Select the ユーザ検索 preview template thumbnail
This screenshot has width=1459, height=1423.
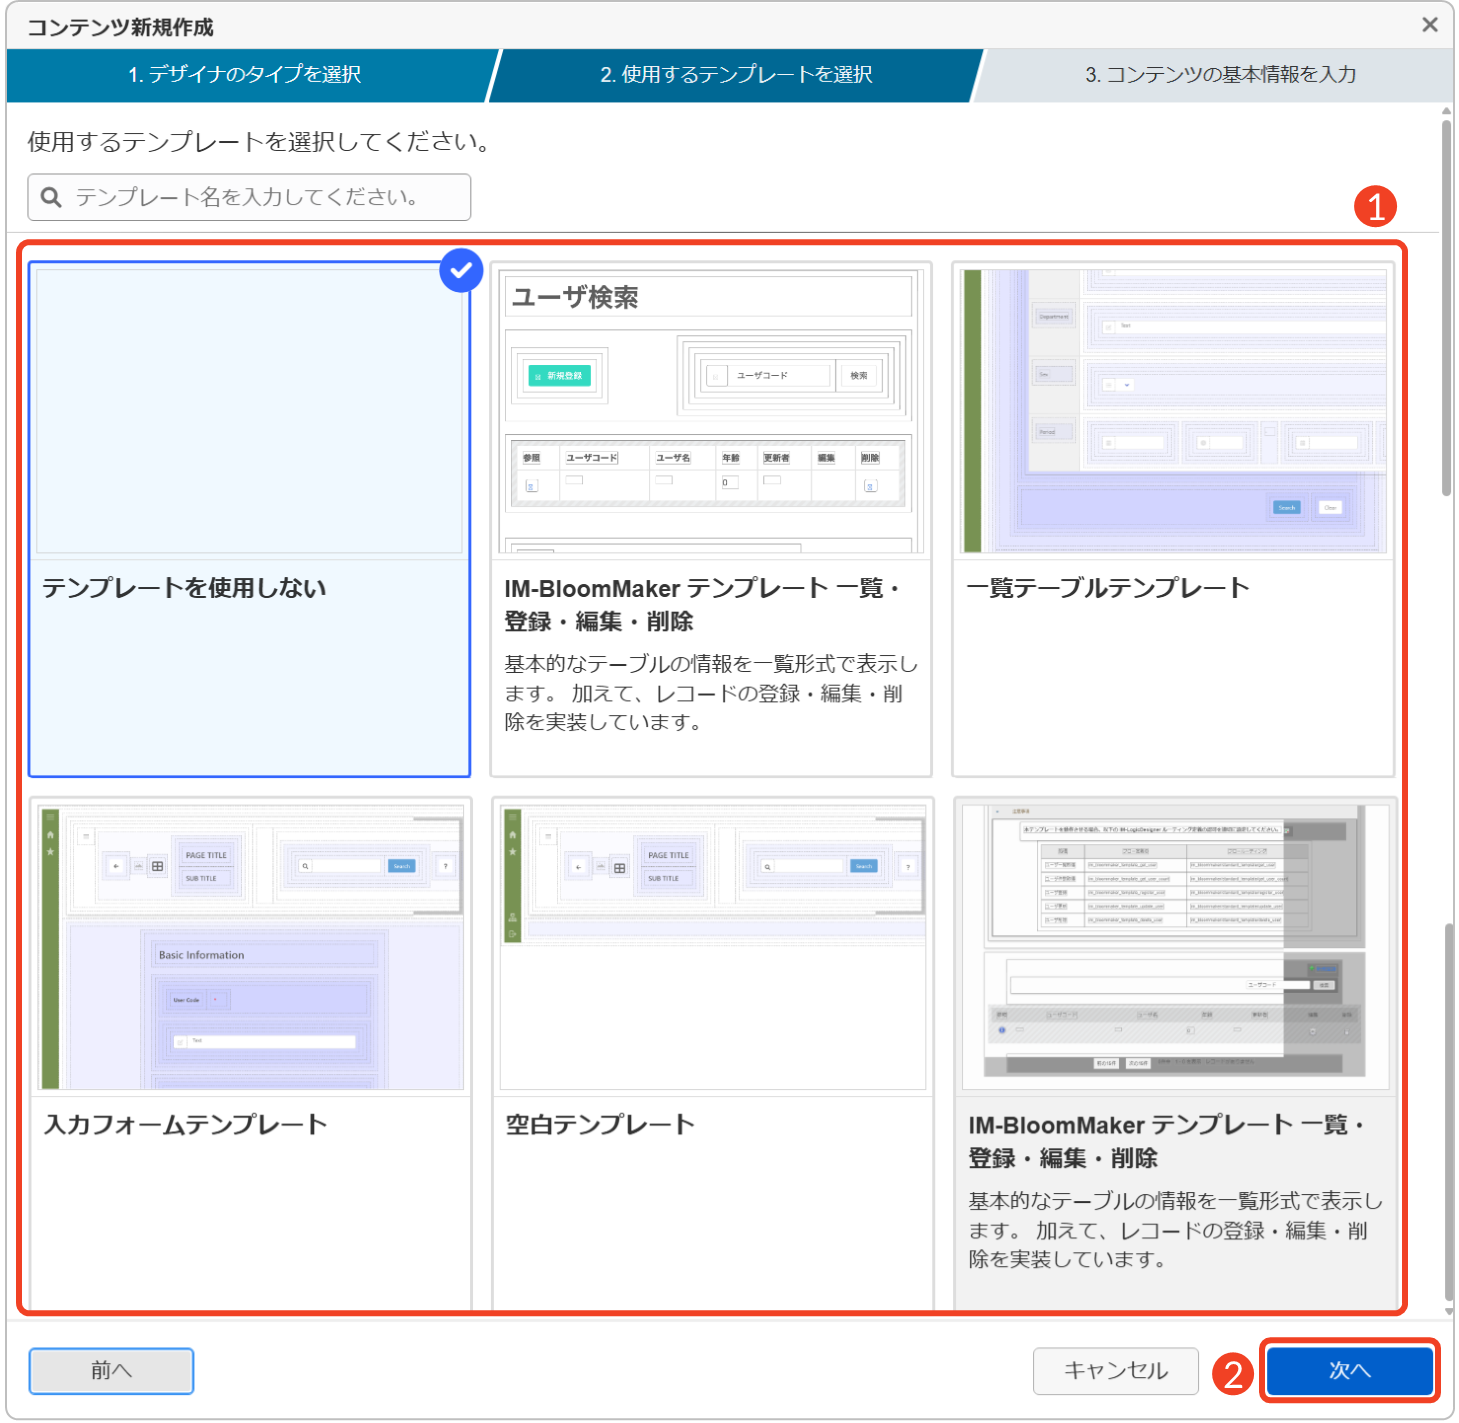tap(710, 411)
